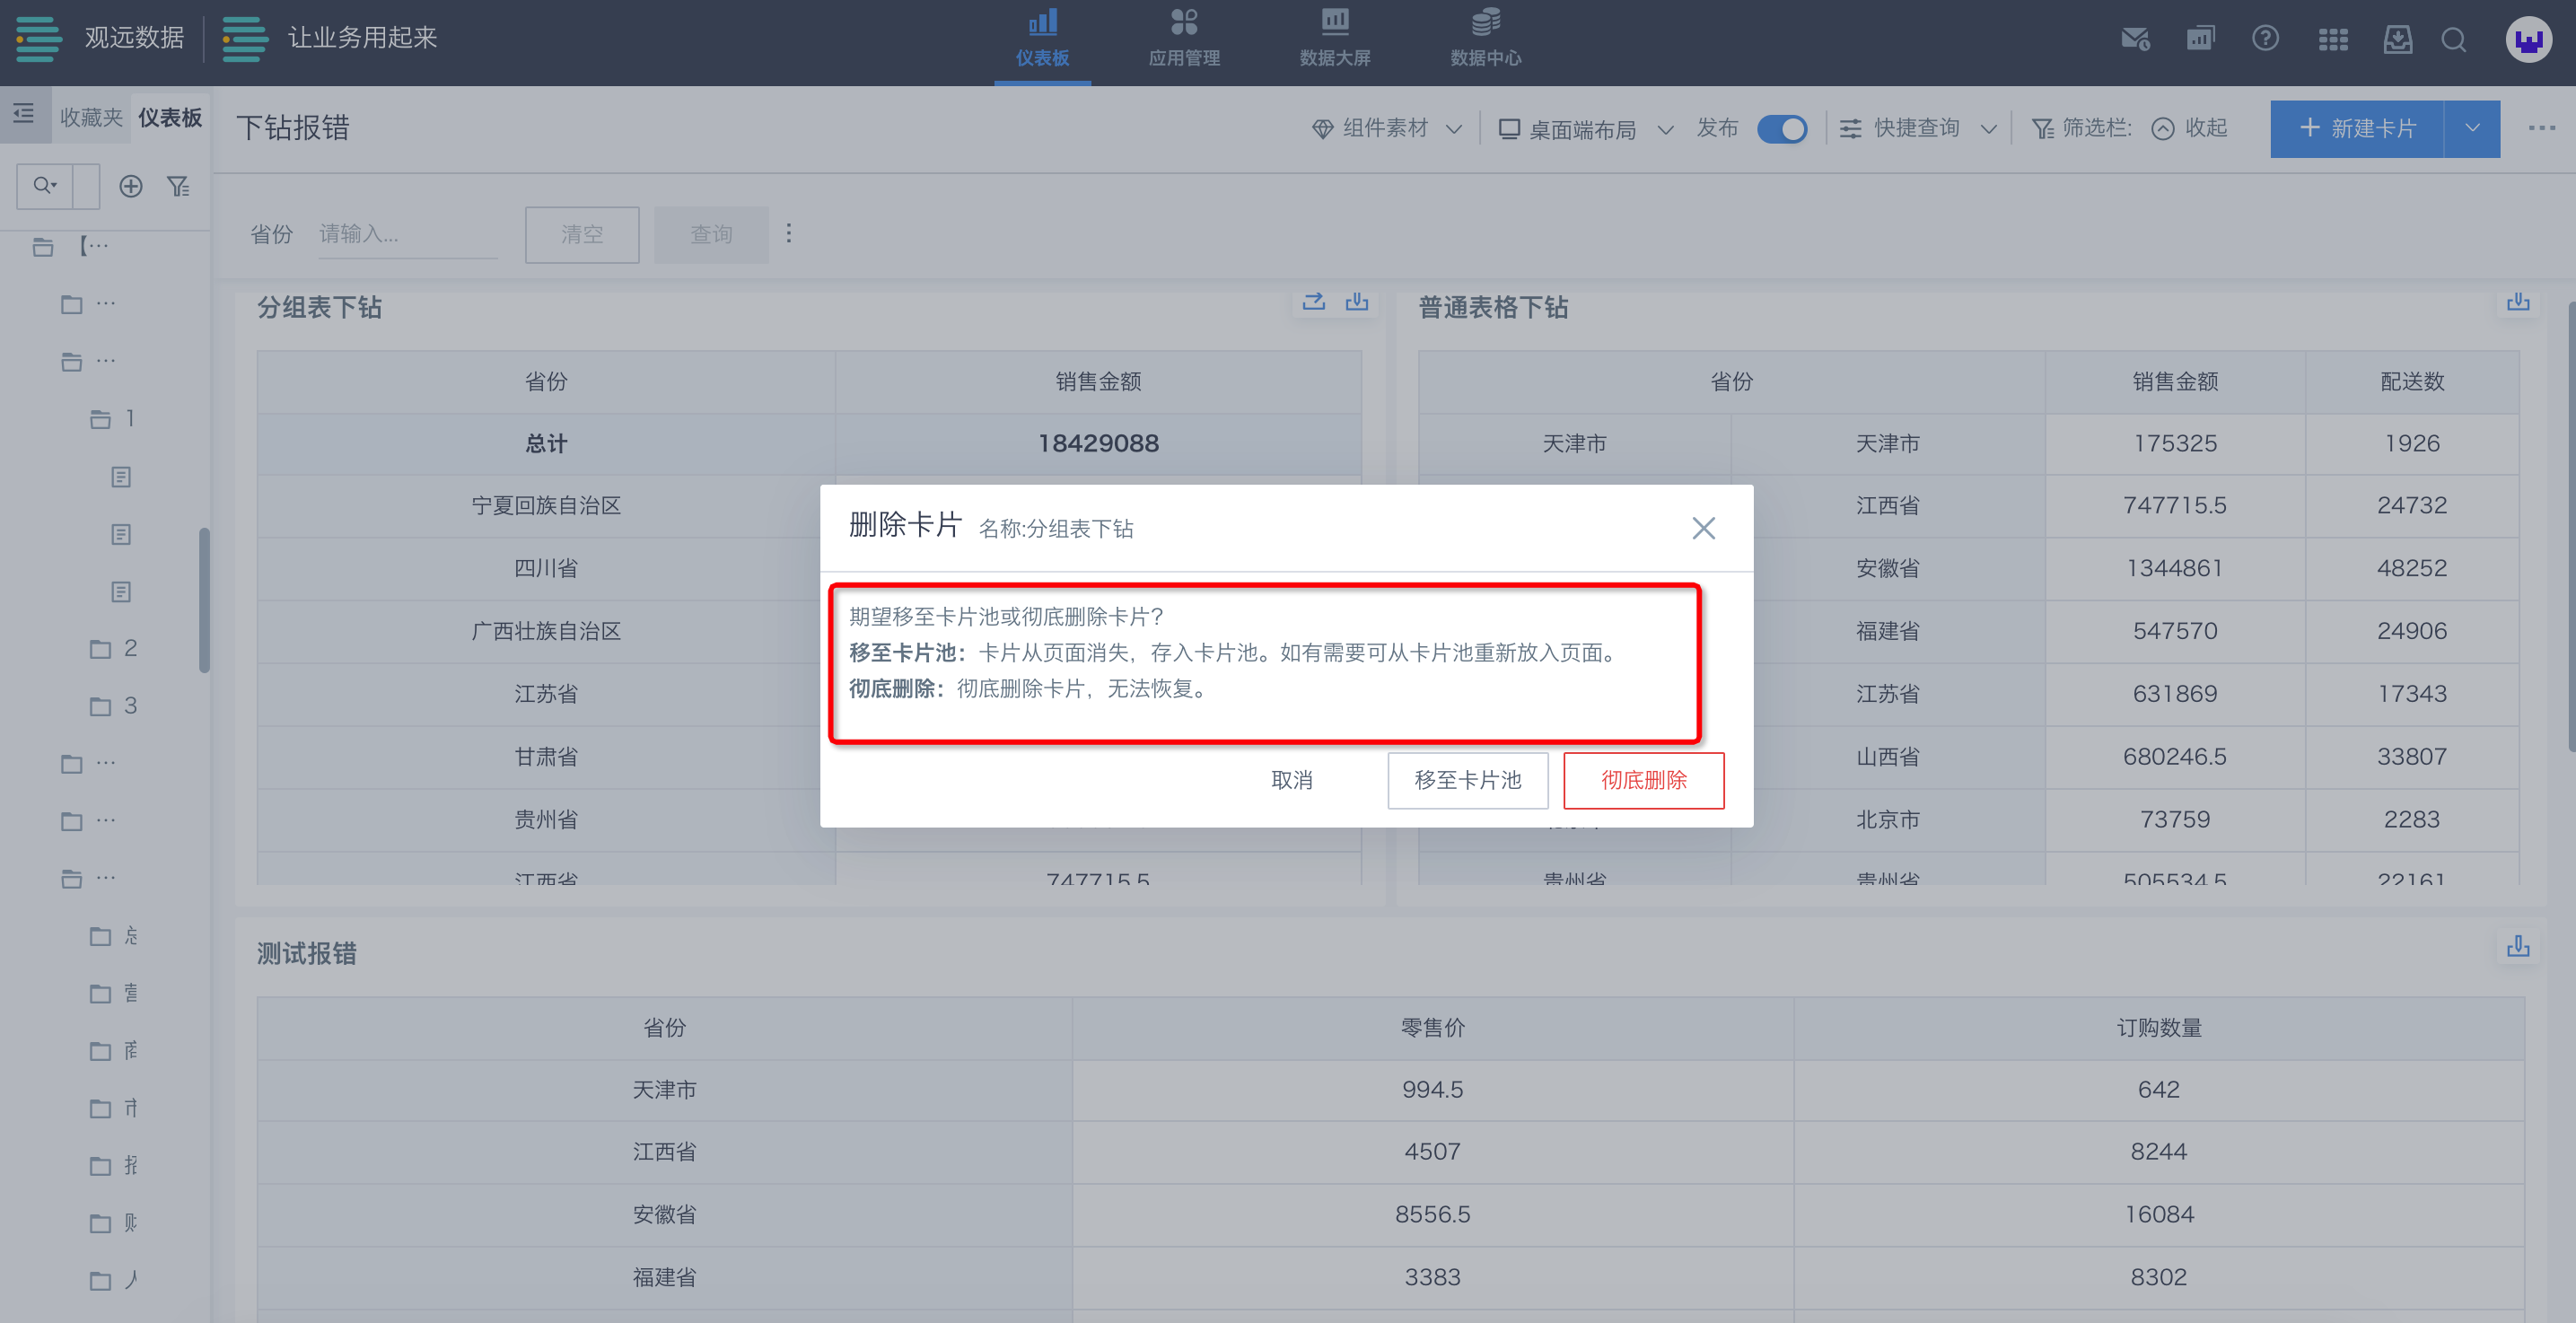The image size is (2576, 1323).
Task: Click the 销售金额 column header in 分组表下钻
Action: [1098, 381]
